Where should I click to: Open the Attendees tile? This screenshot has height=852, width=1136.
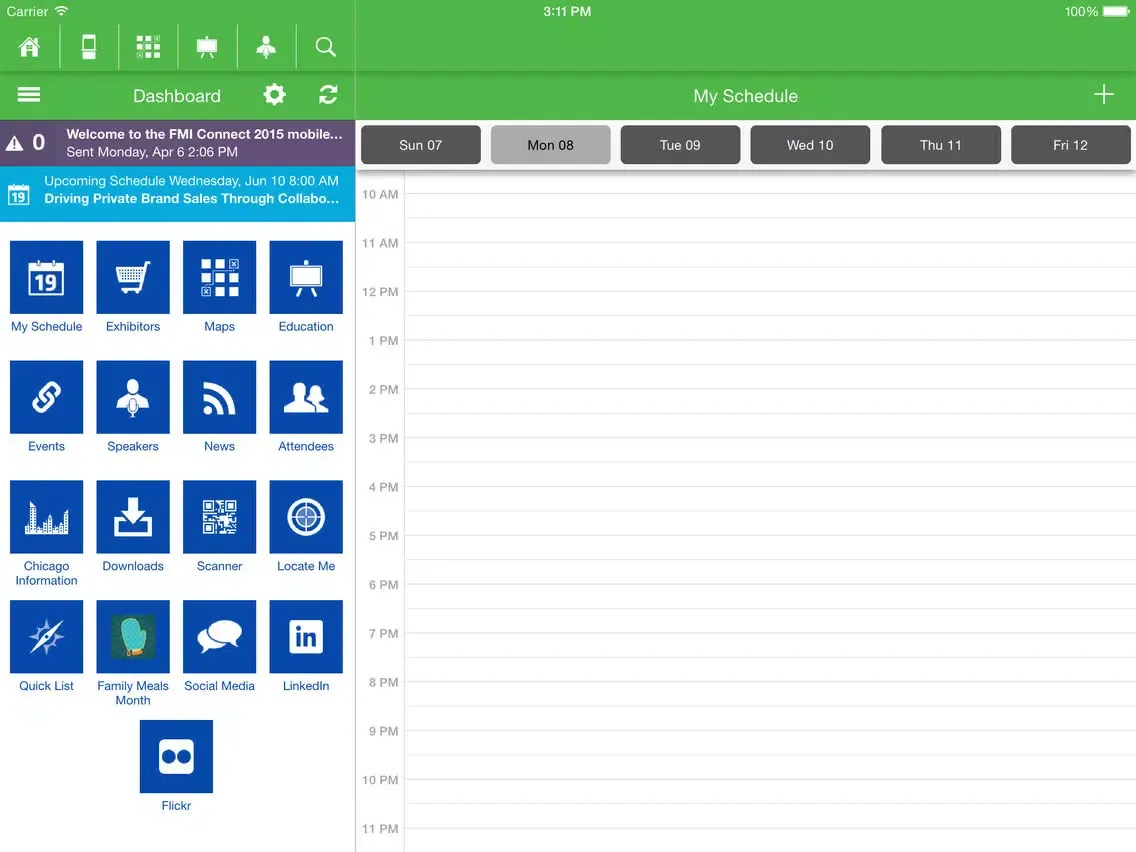(306, 397)
